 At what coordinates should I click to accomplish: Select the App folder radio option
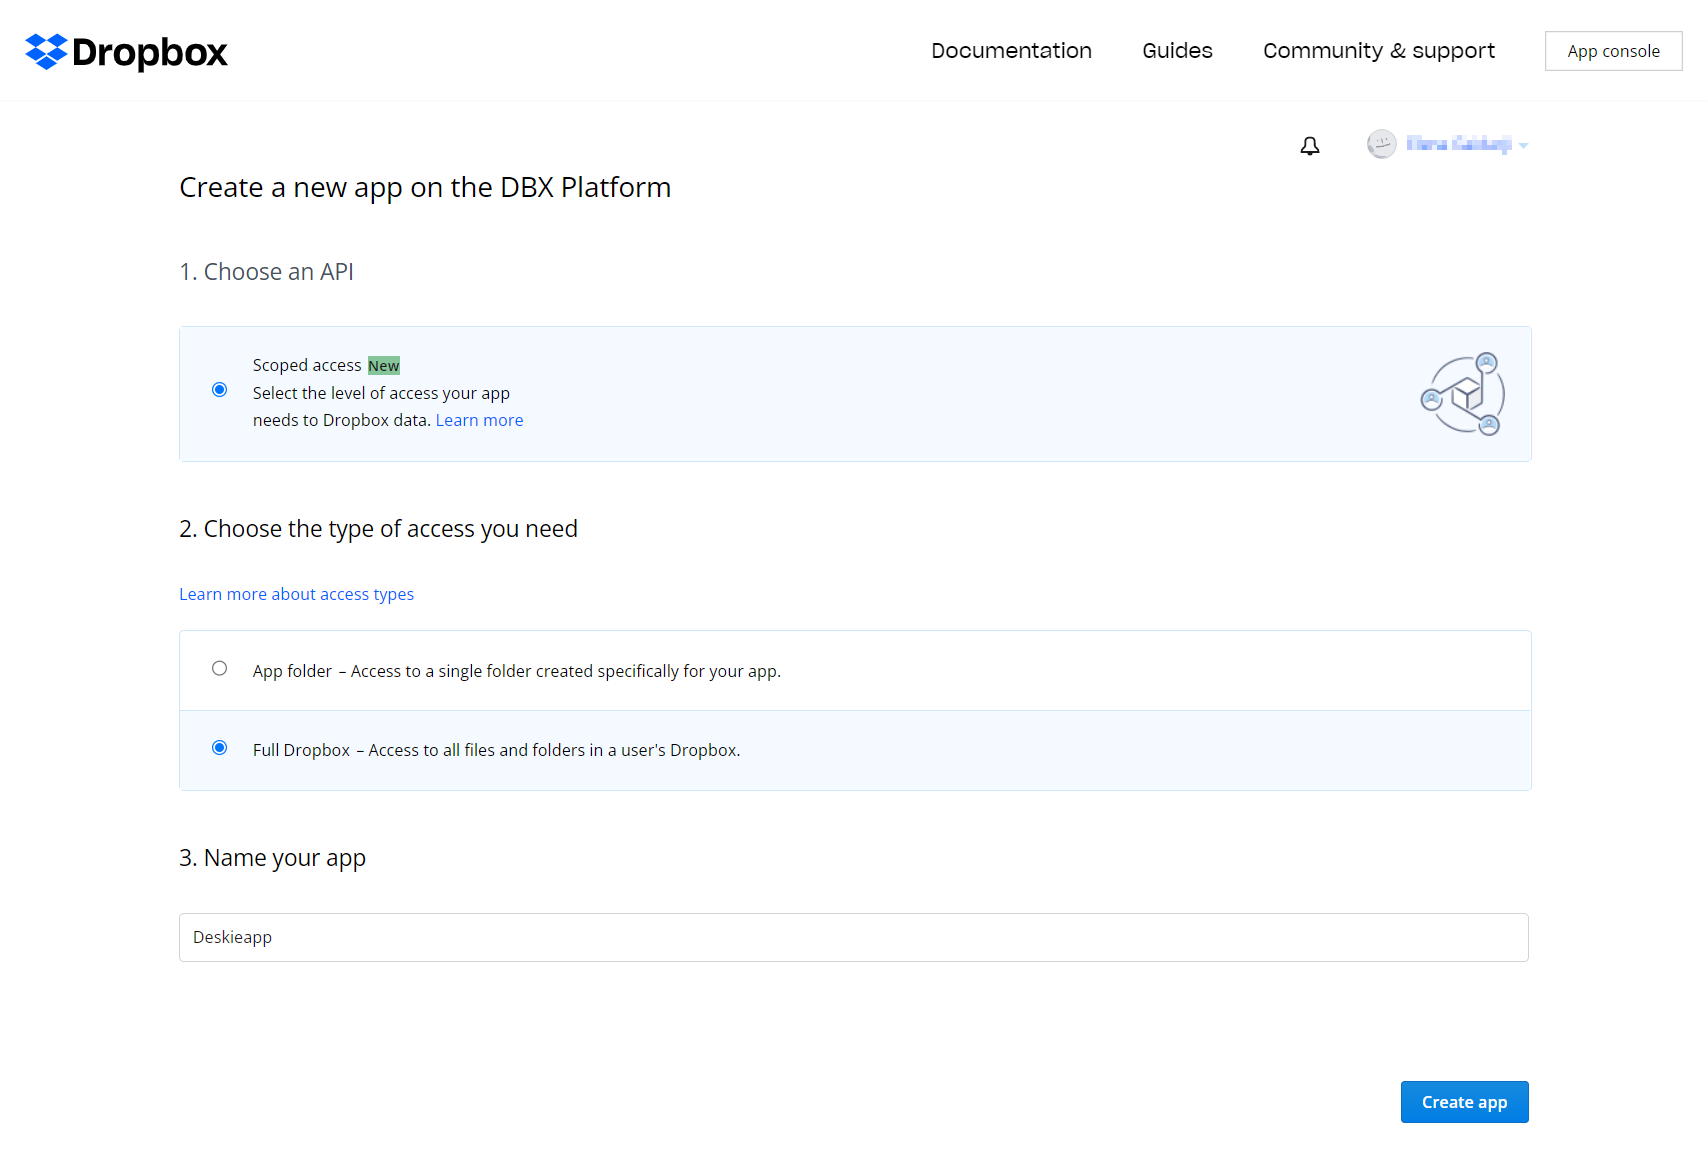tap(220, 669)
